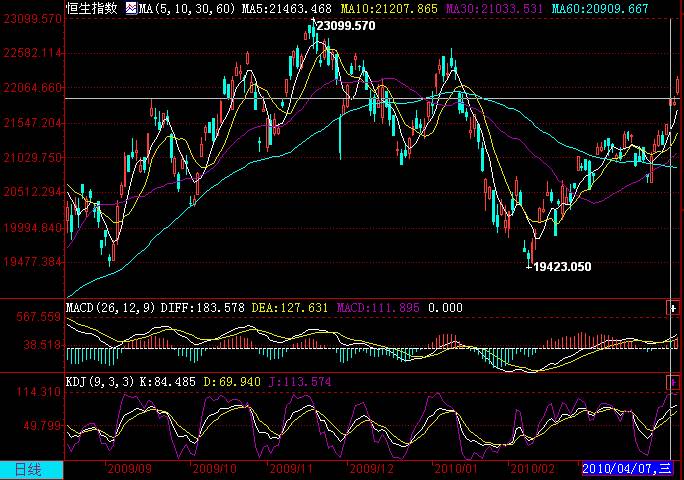Click the 20512.294 price axis label
Viewport: 684px width, 480px height.
33,192
